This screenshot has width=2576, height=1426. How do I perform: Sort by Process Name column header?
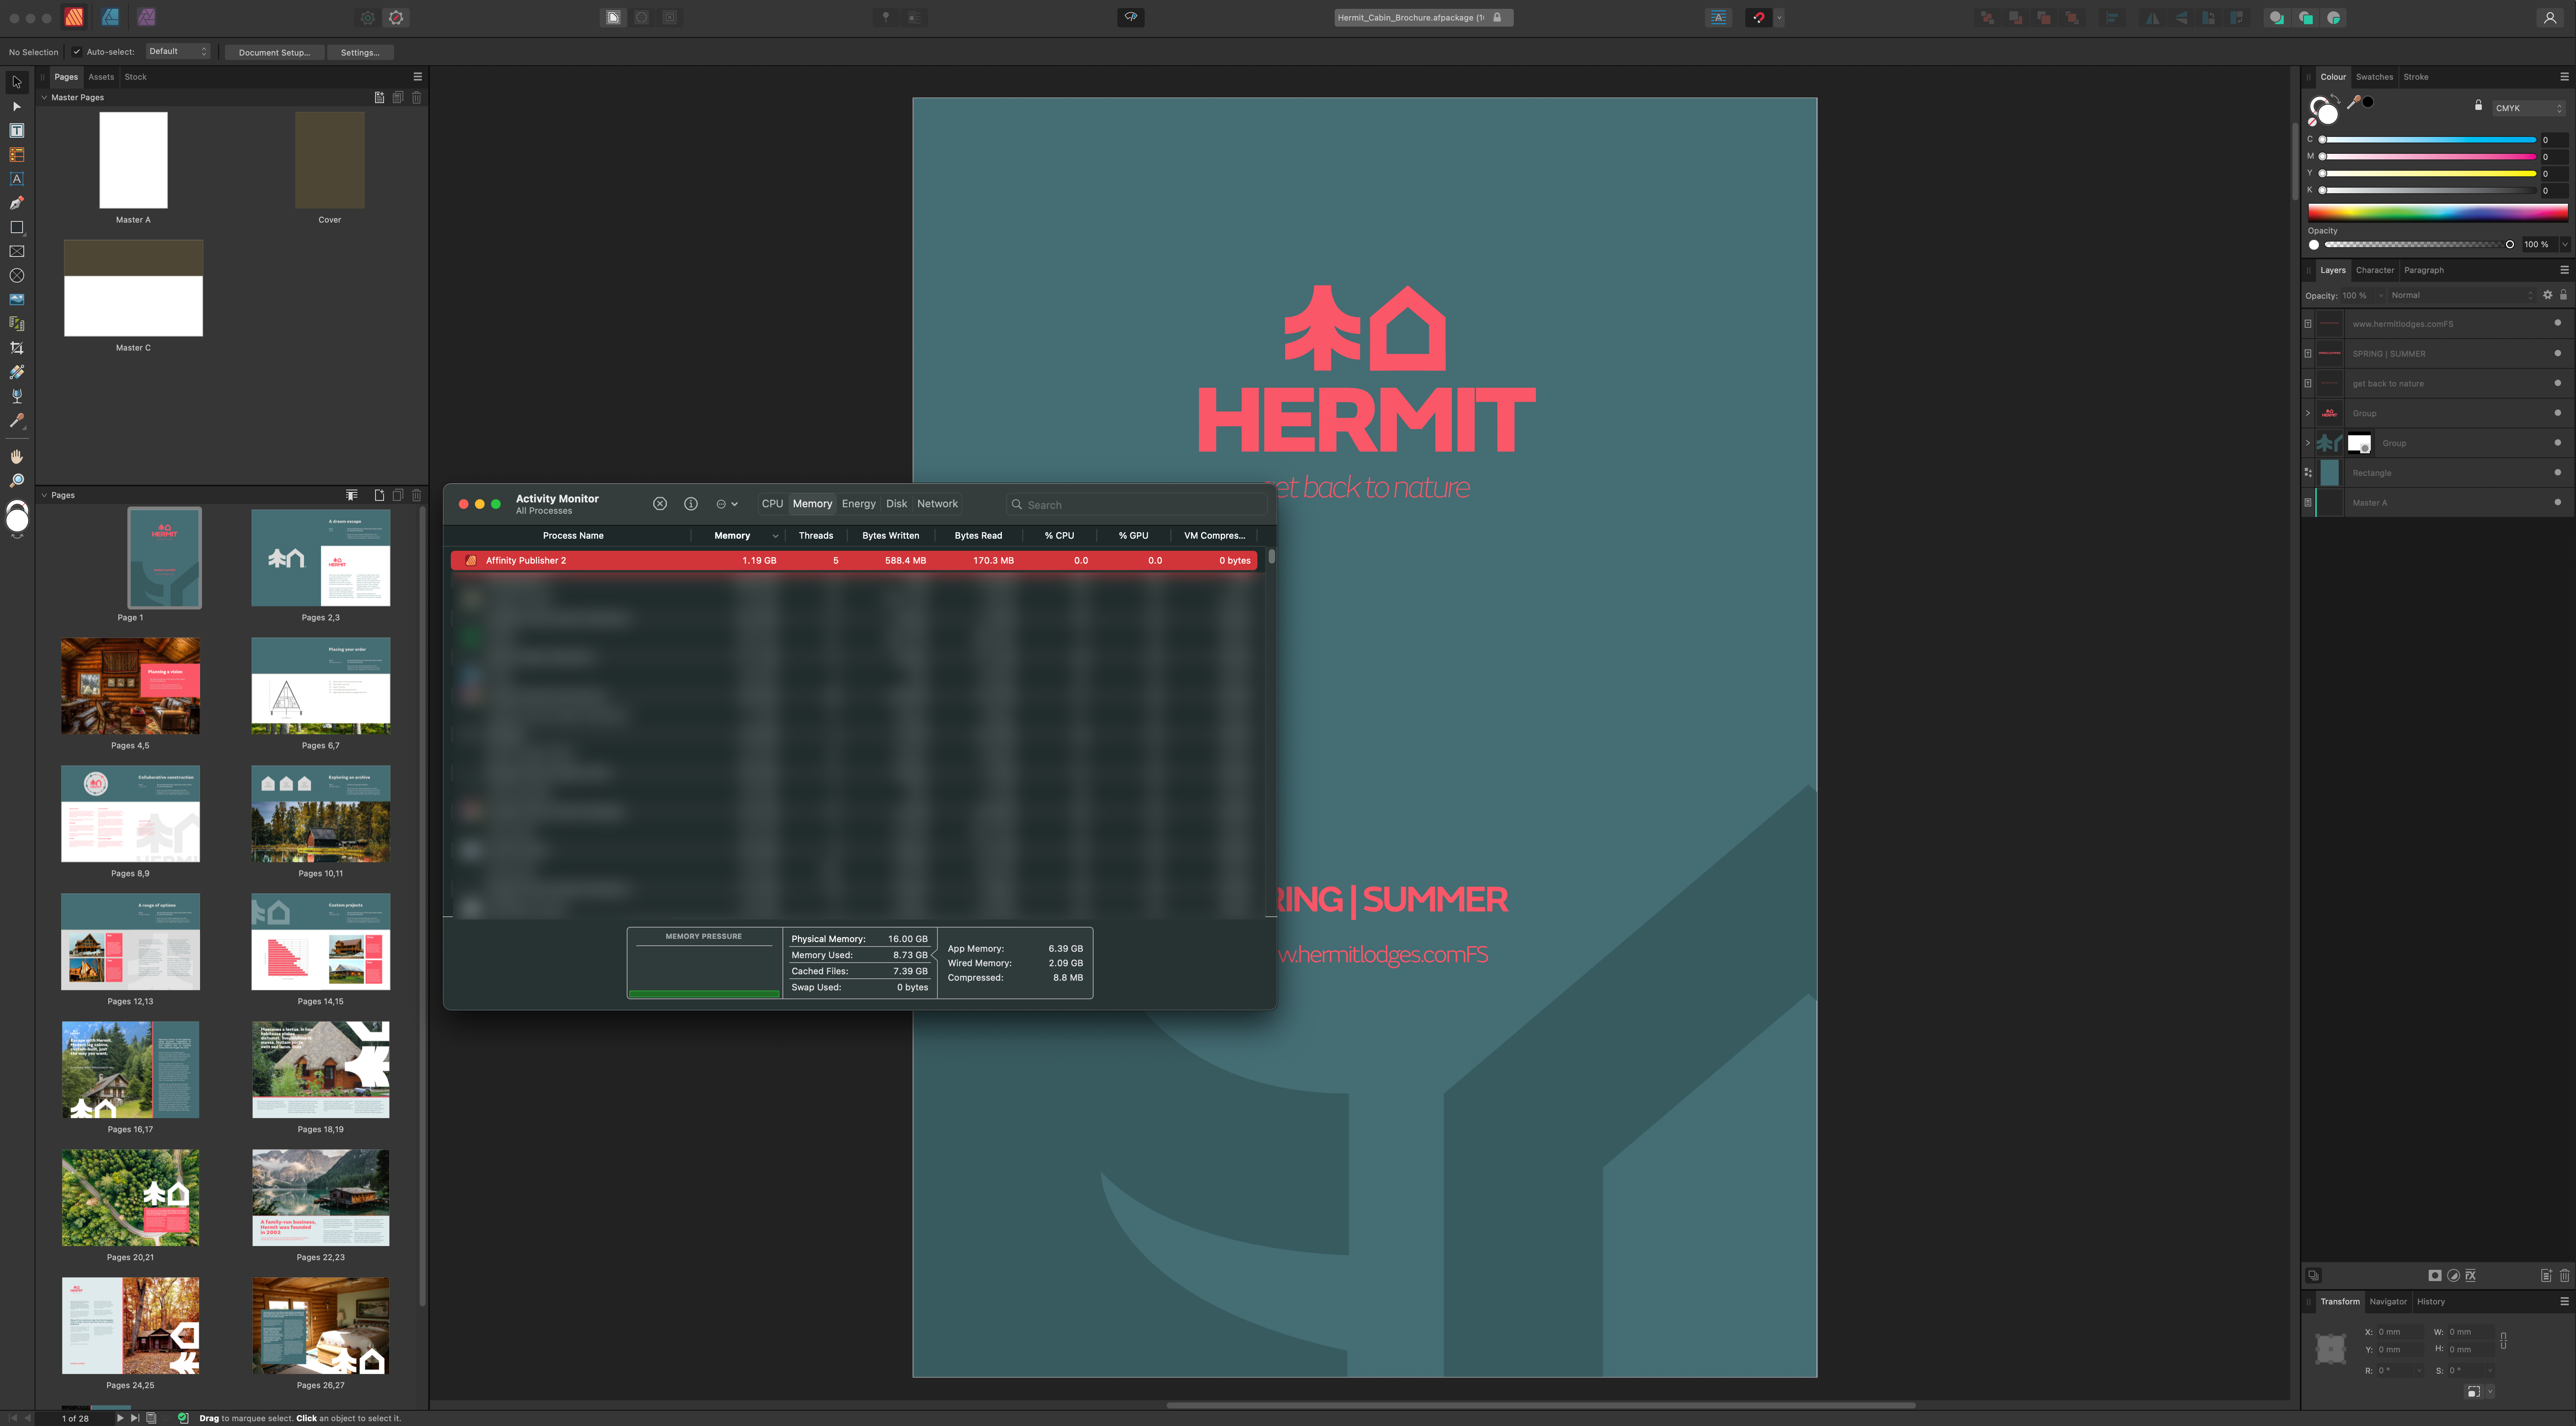573,536
